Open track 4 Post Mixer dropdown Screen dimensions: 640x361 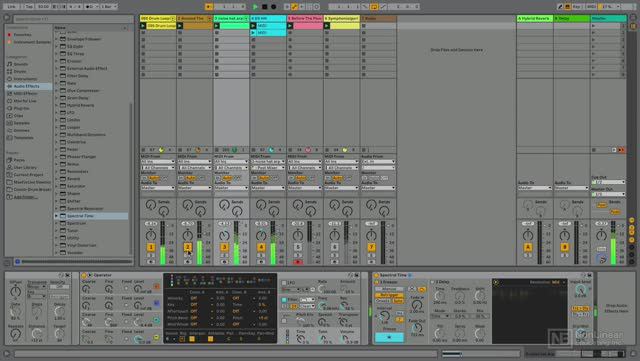coord(268,167)
